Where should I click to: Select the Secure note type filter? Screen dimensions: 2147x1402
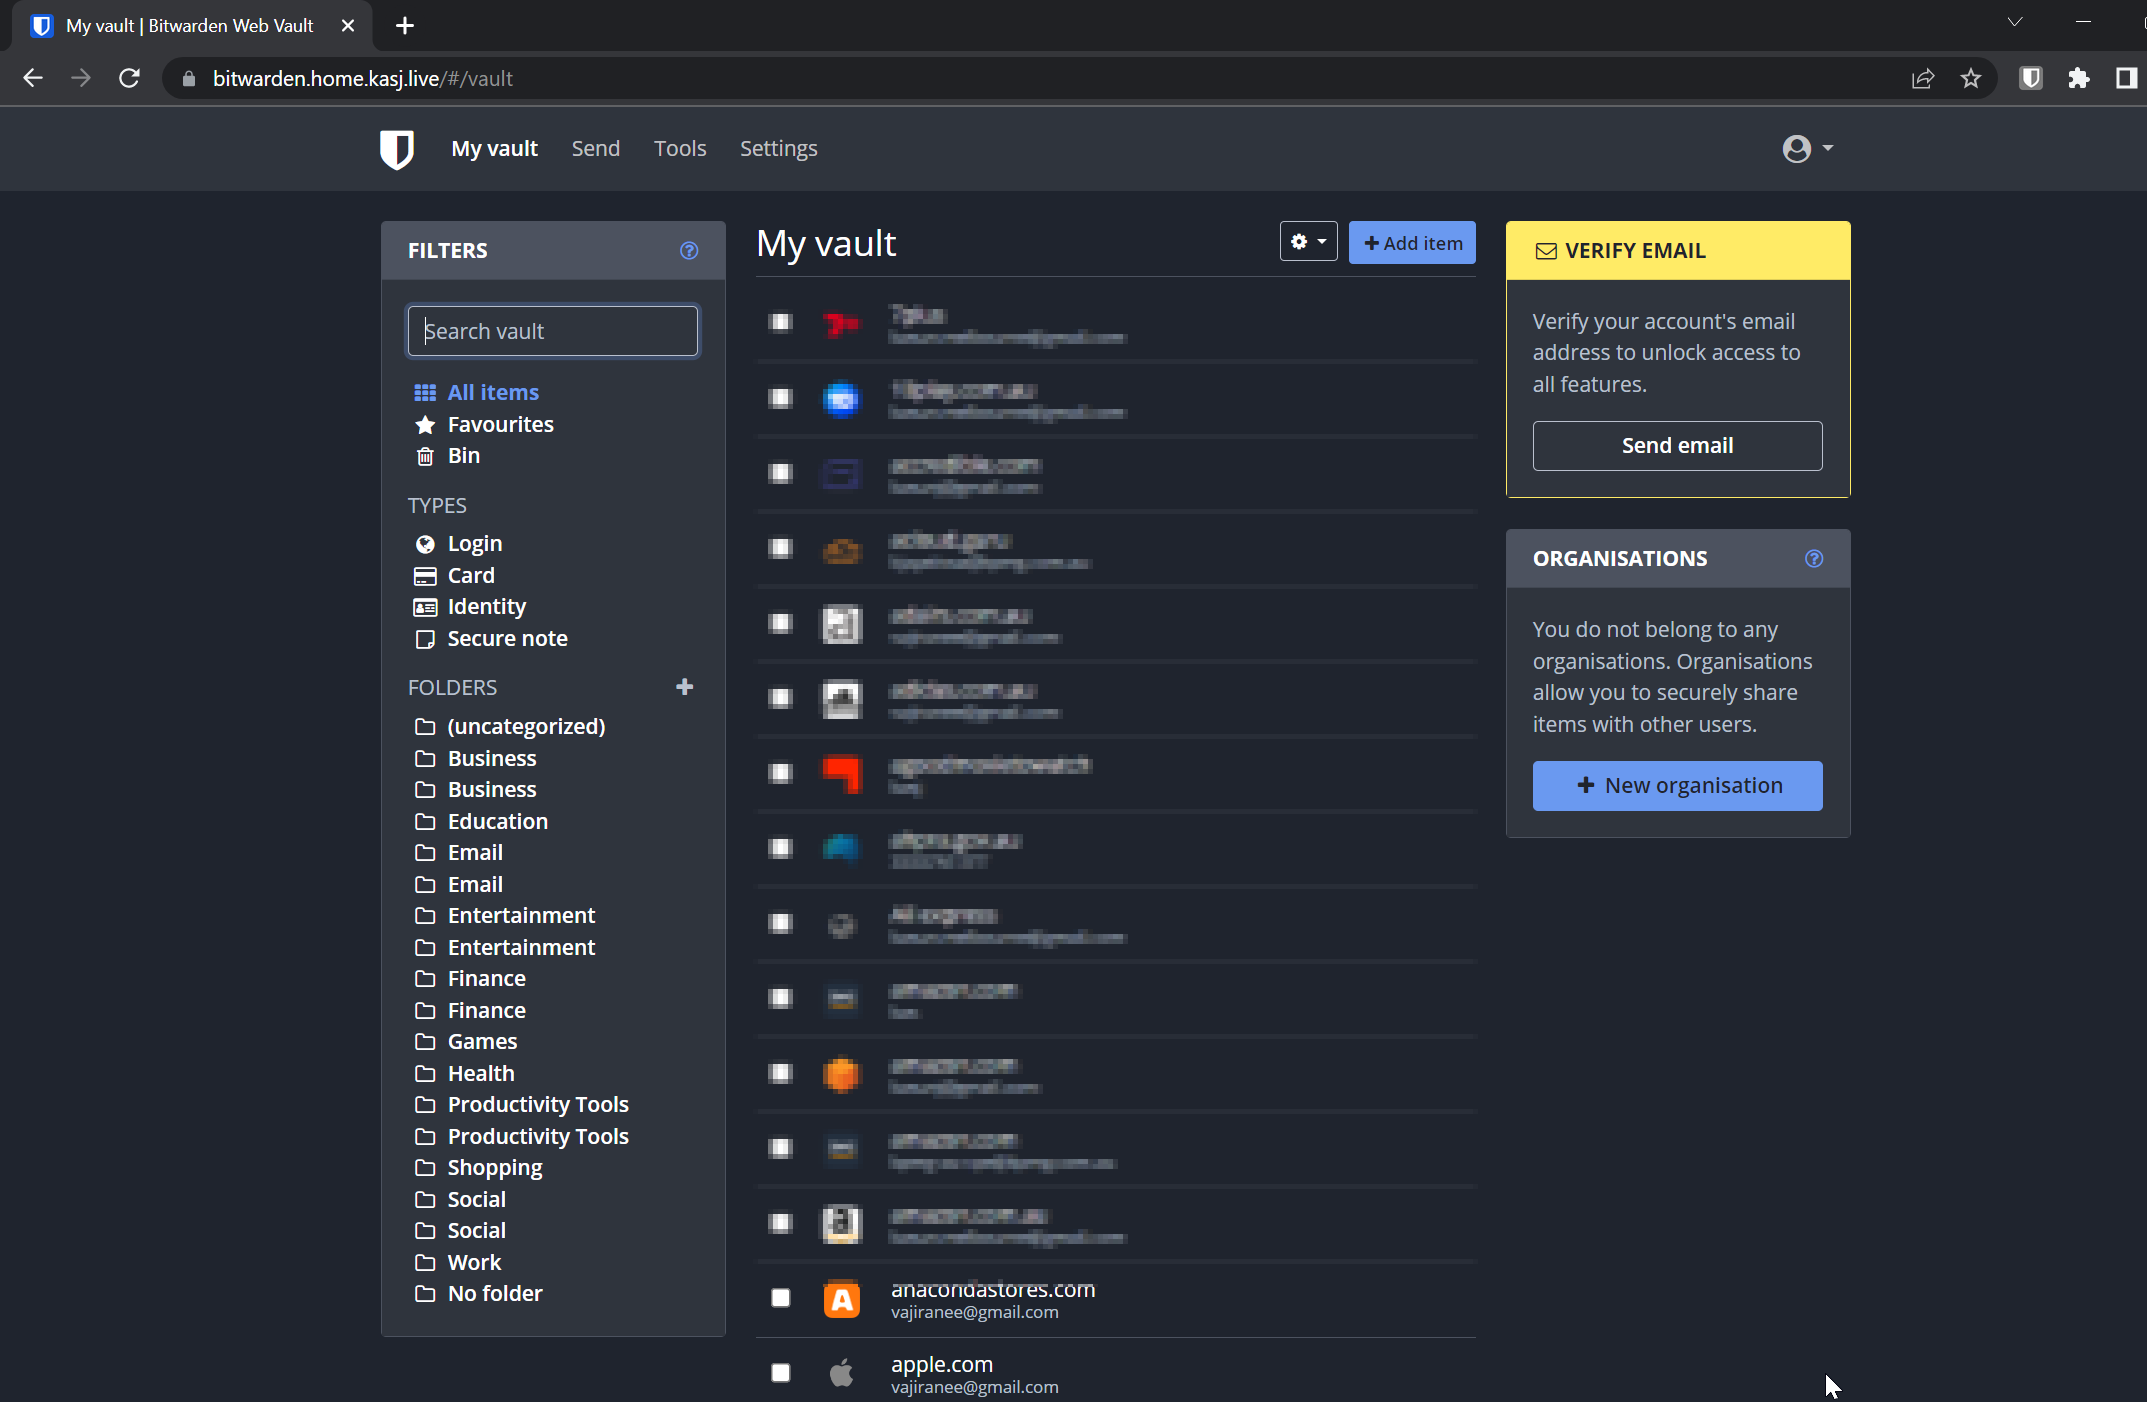tap(507, 638)
